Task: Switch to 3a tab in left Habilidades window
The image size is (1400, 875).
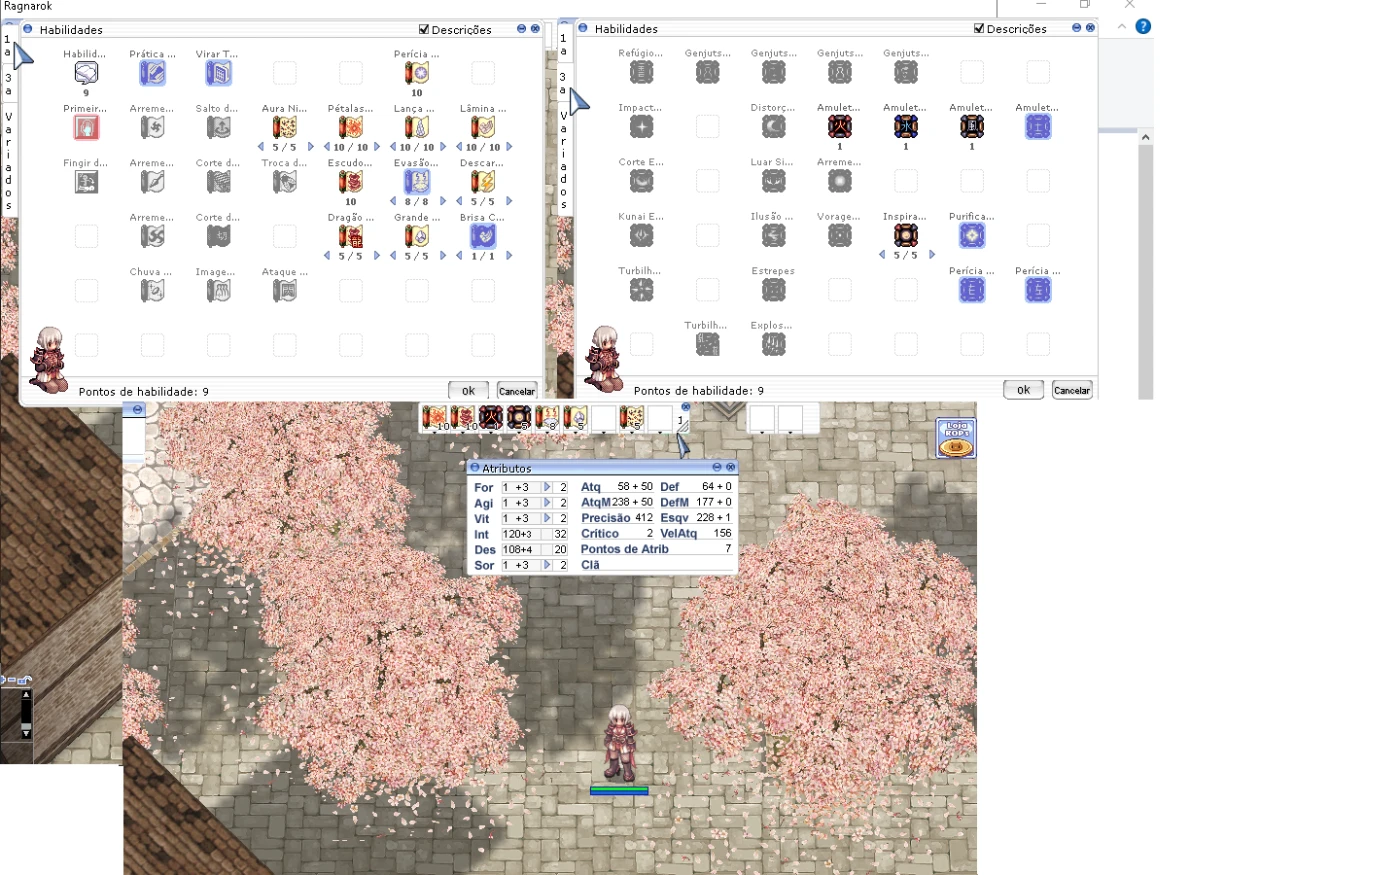Action: pyautogui.click(x=8, y=84)
